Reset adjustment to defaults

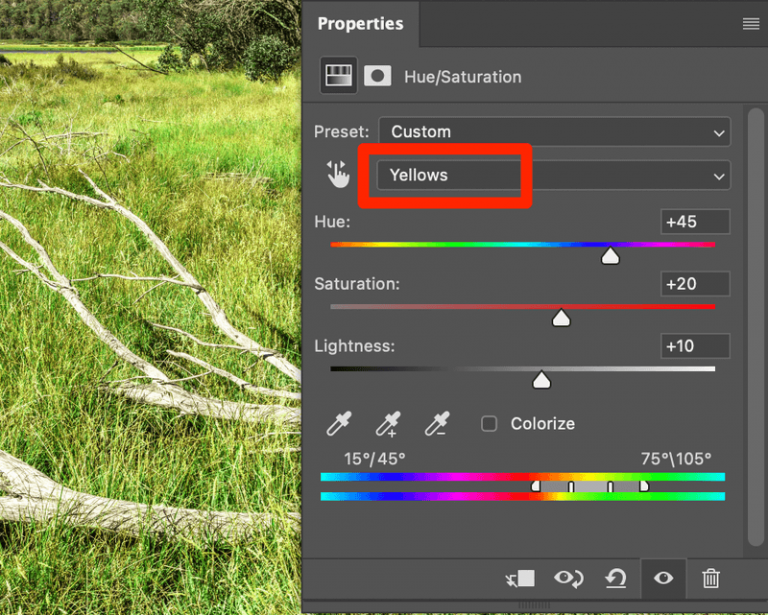616,578
